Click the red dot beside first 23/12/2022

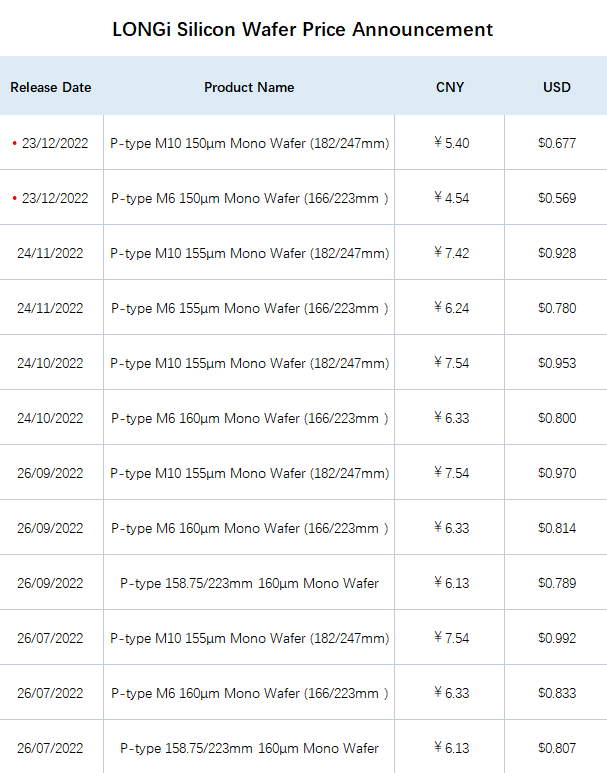[15, 143]
